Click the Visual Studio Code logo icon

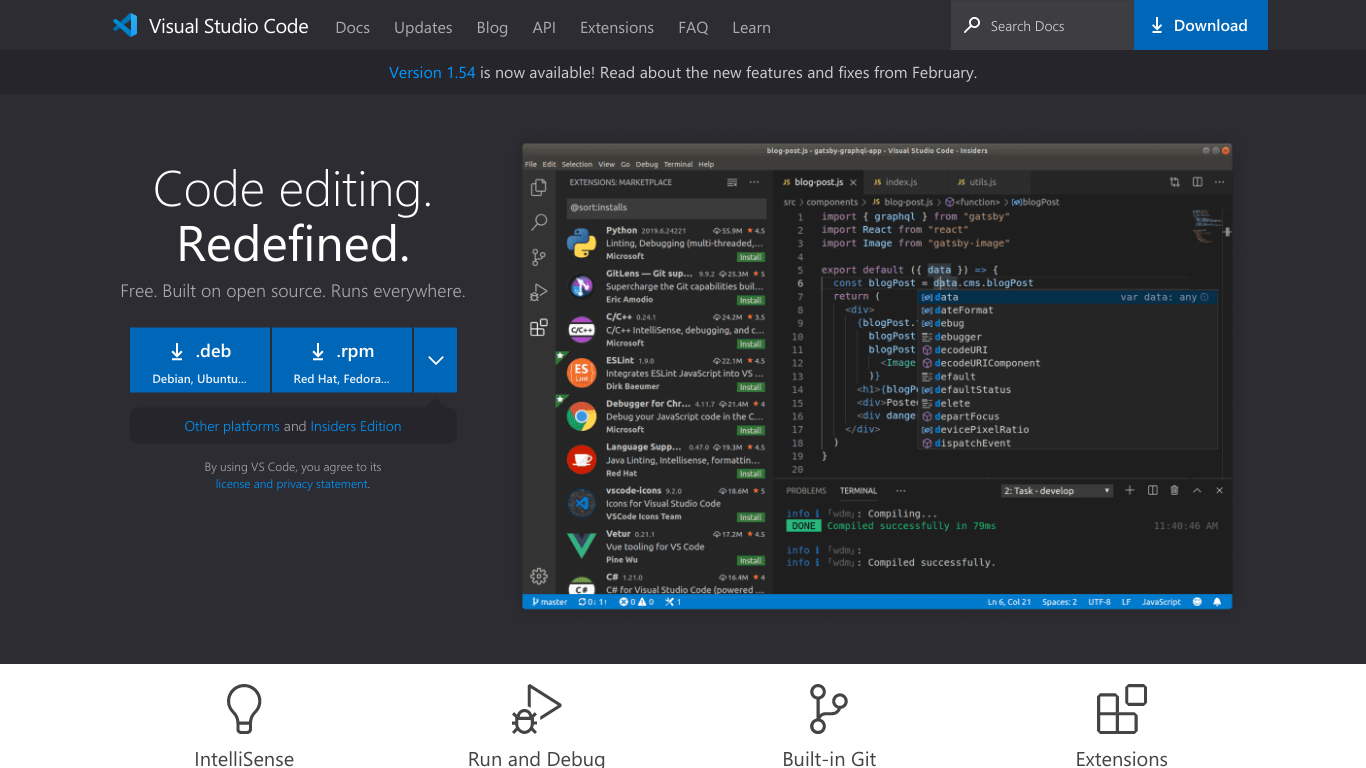click(x=125, y=26)
